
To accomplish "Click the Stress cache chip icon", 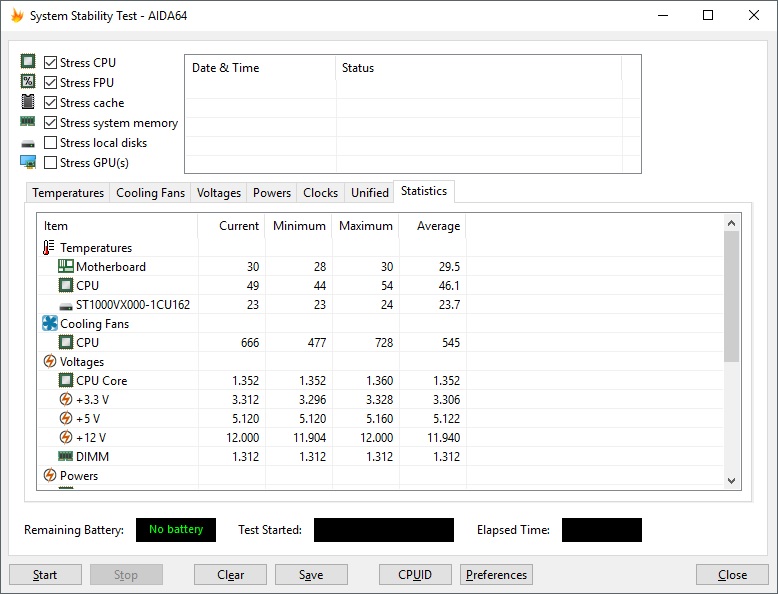I will (x=28, y=102).
